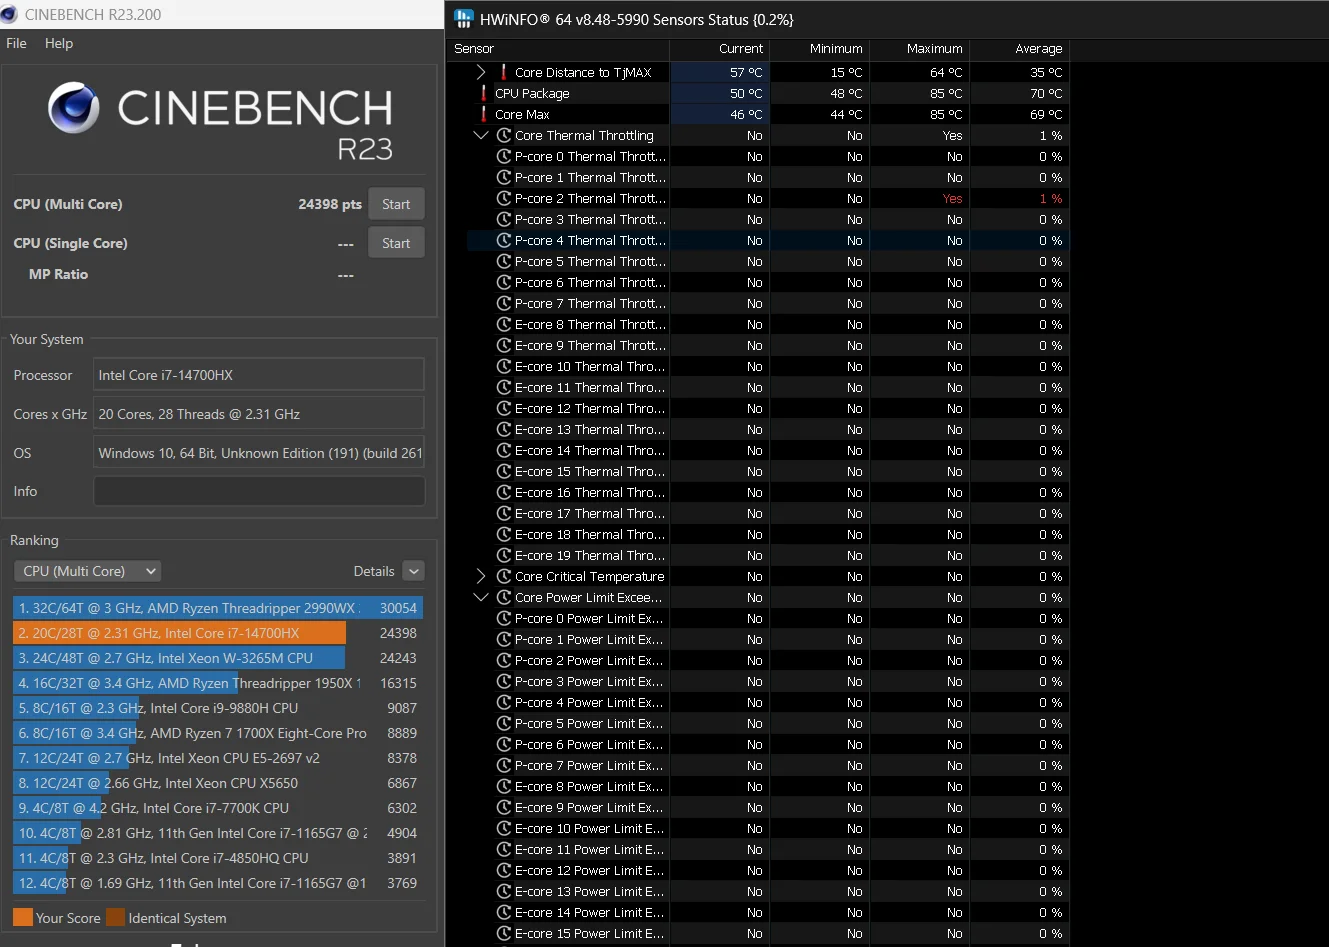1329x947 pixels.
Task: Select the Ryzen 7 1700X ranking entry
Action: (218, 733)
